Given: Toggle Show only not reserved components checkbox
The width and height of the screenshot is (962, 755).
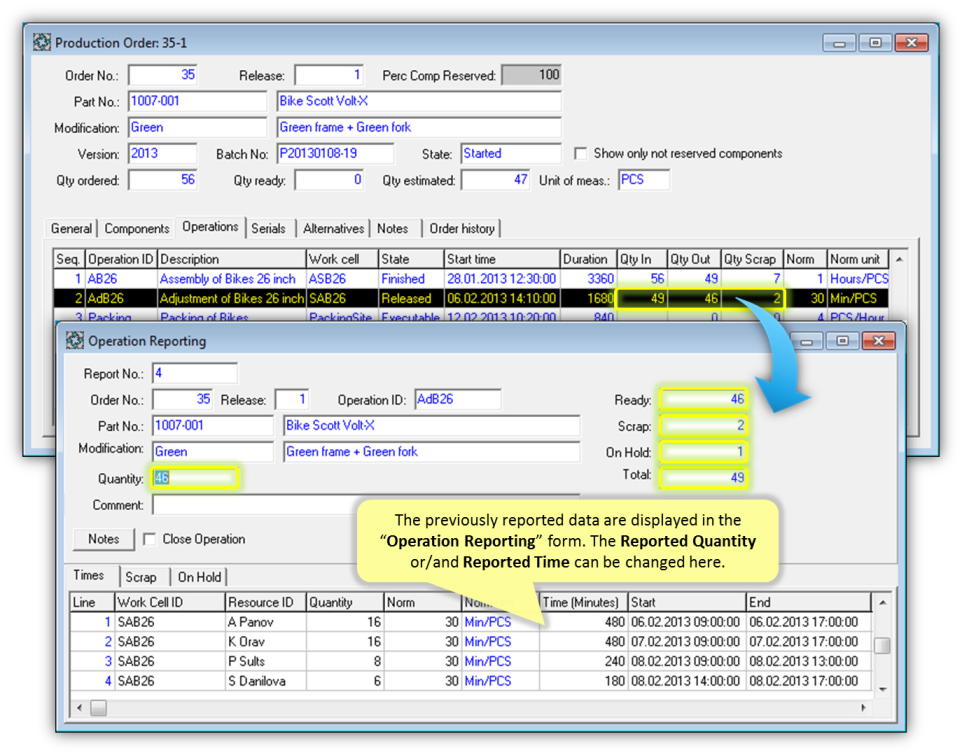Looking at the screenshot, I should pos(580,153).
